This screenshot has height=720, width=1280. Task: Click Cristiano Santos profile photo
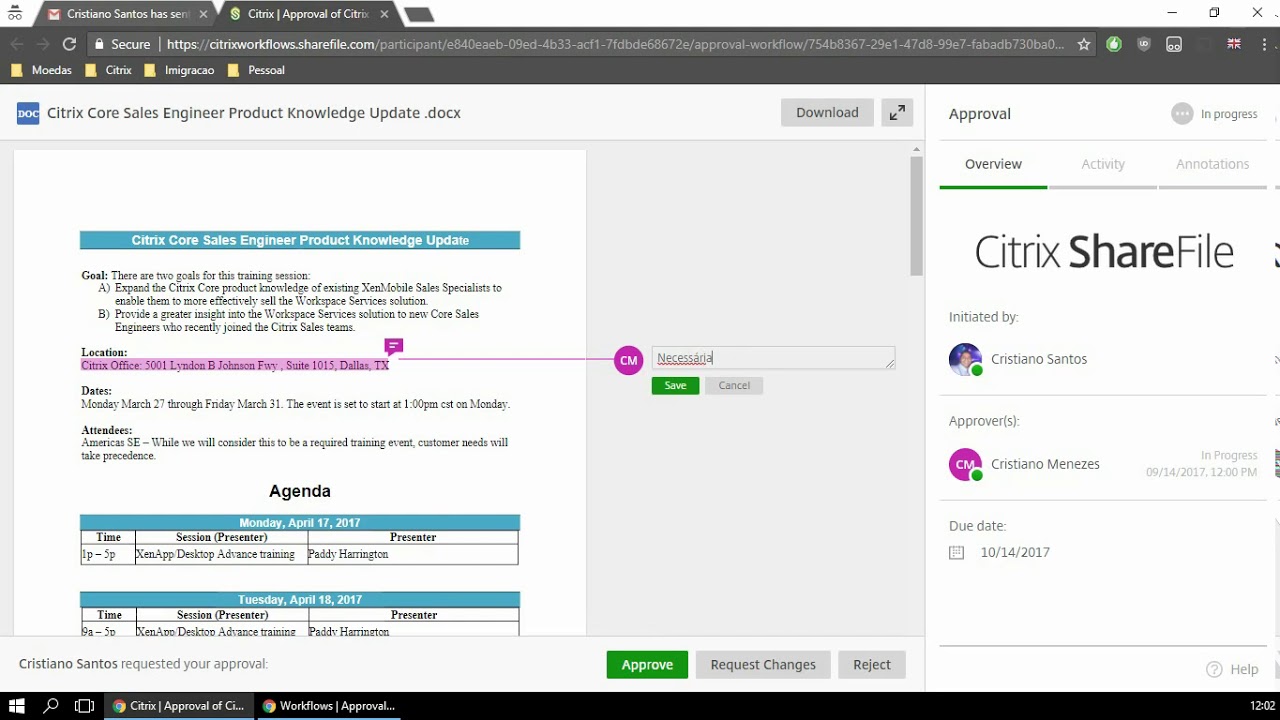click(x=965, y=359)
